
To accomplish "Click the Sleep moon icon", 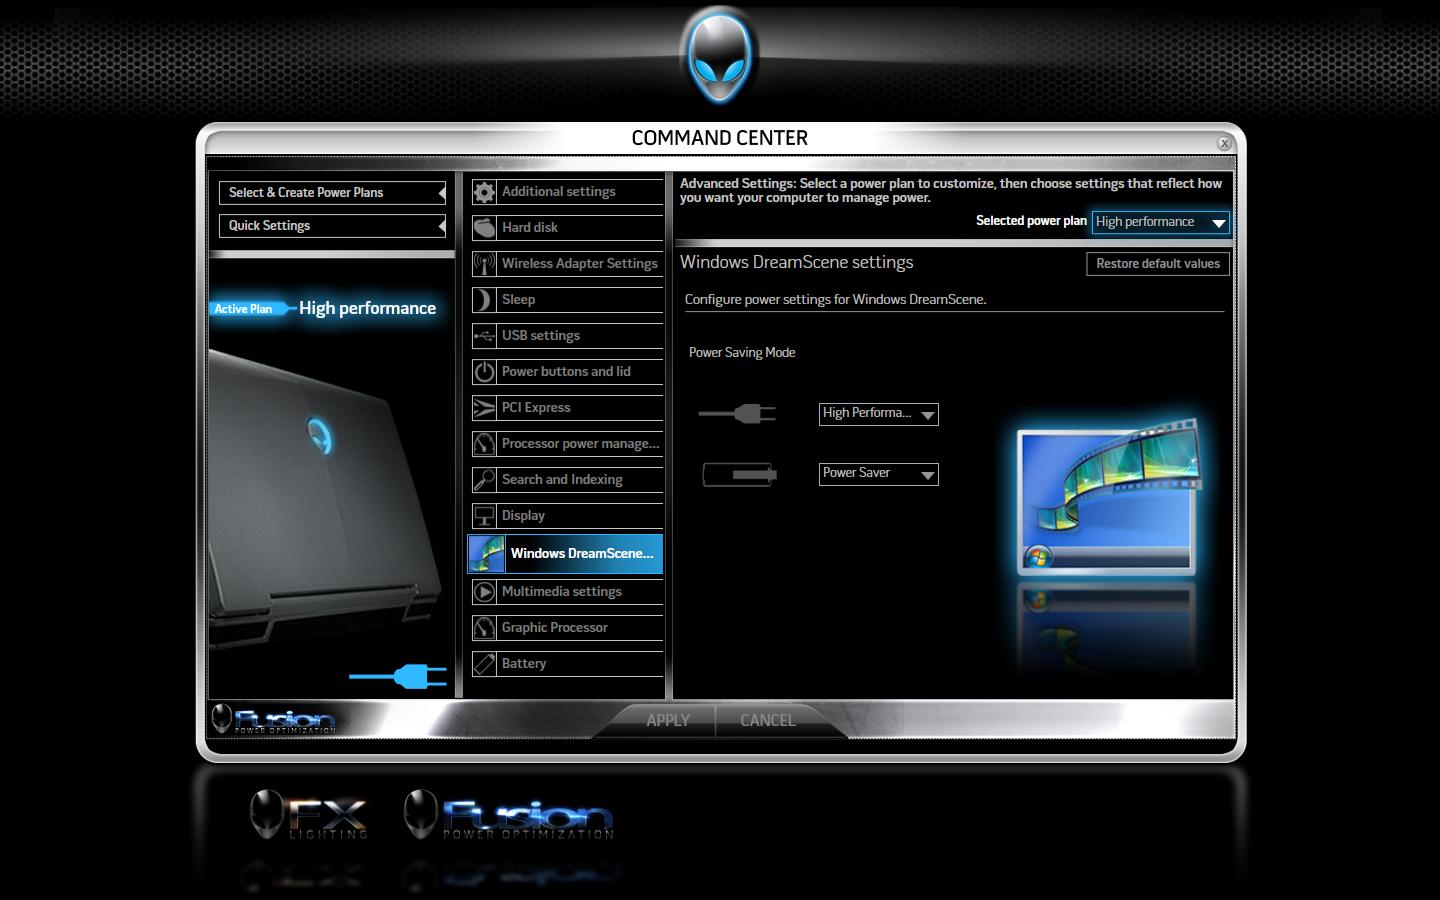I will [x=484, y=300].
